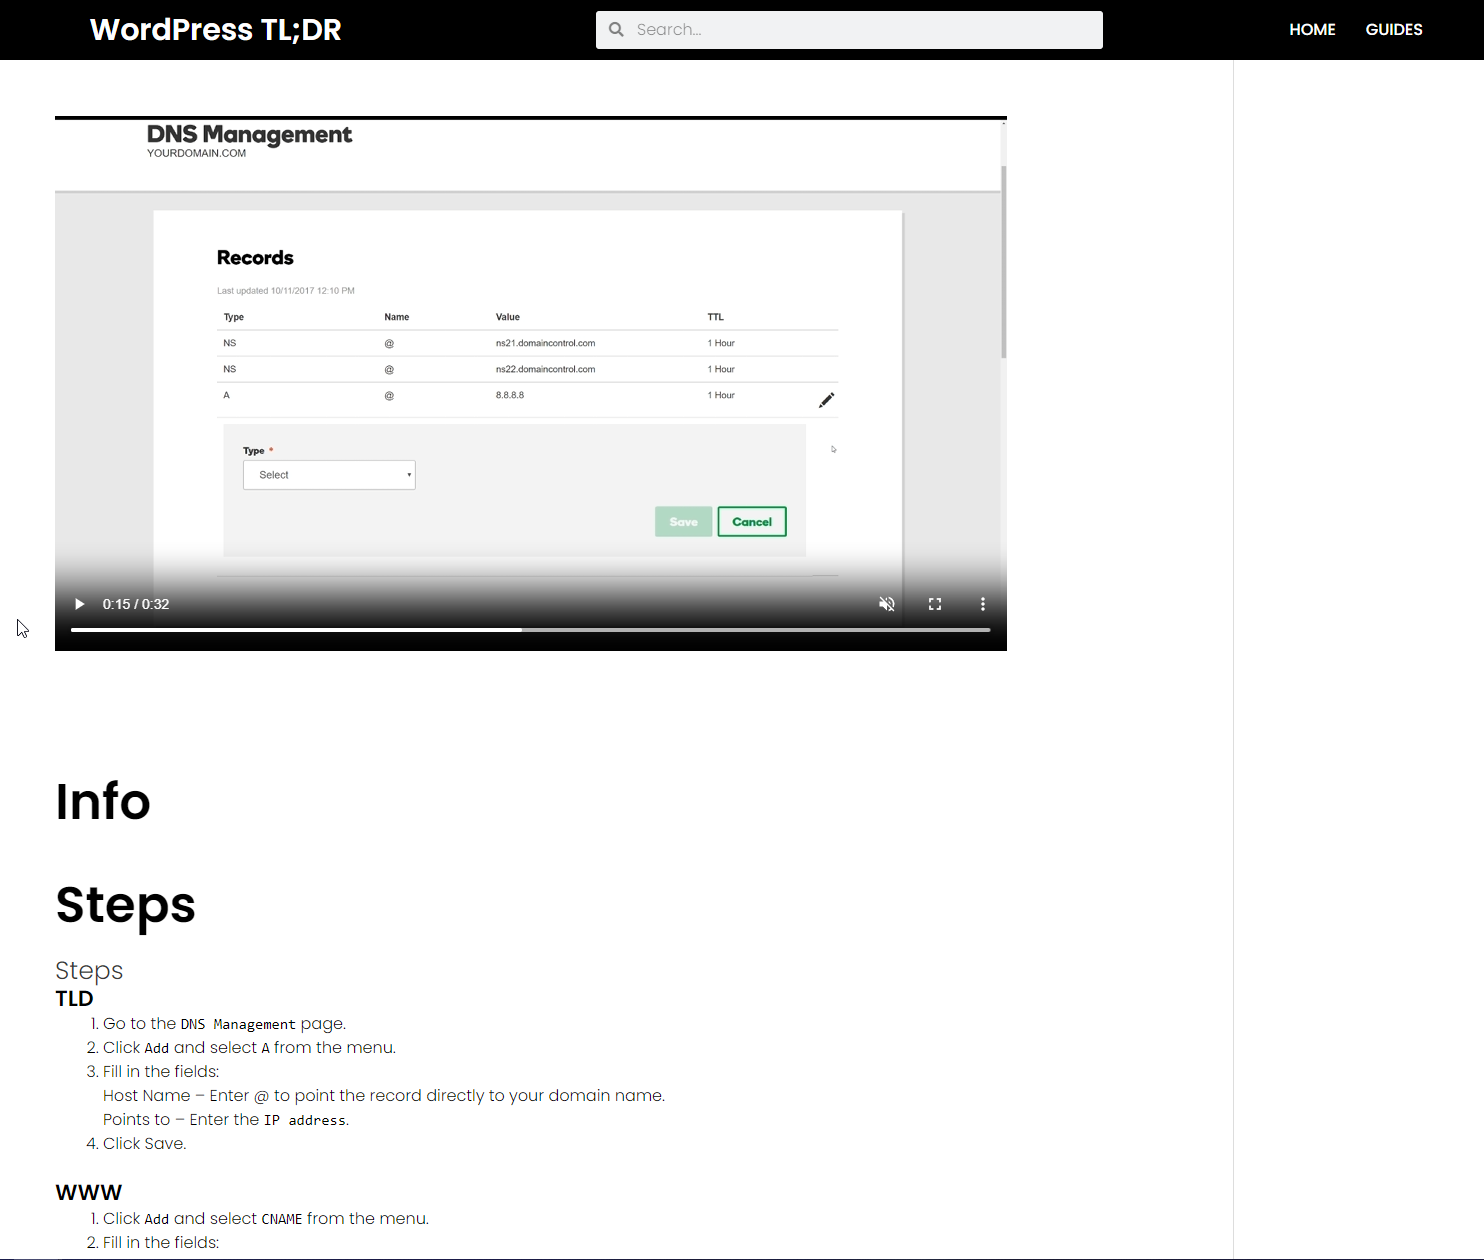The image size is (1484, 1260).
Task: Click the pencil edit icon on the A record
Action: click(827, 400)
